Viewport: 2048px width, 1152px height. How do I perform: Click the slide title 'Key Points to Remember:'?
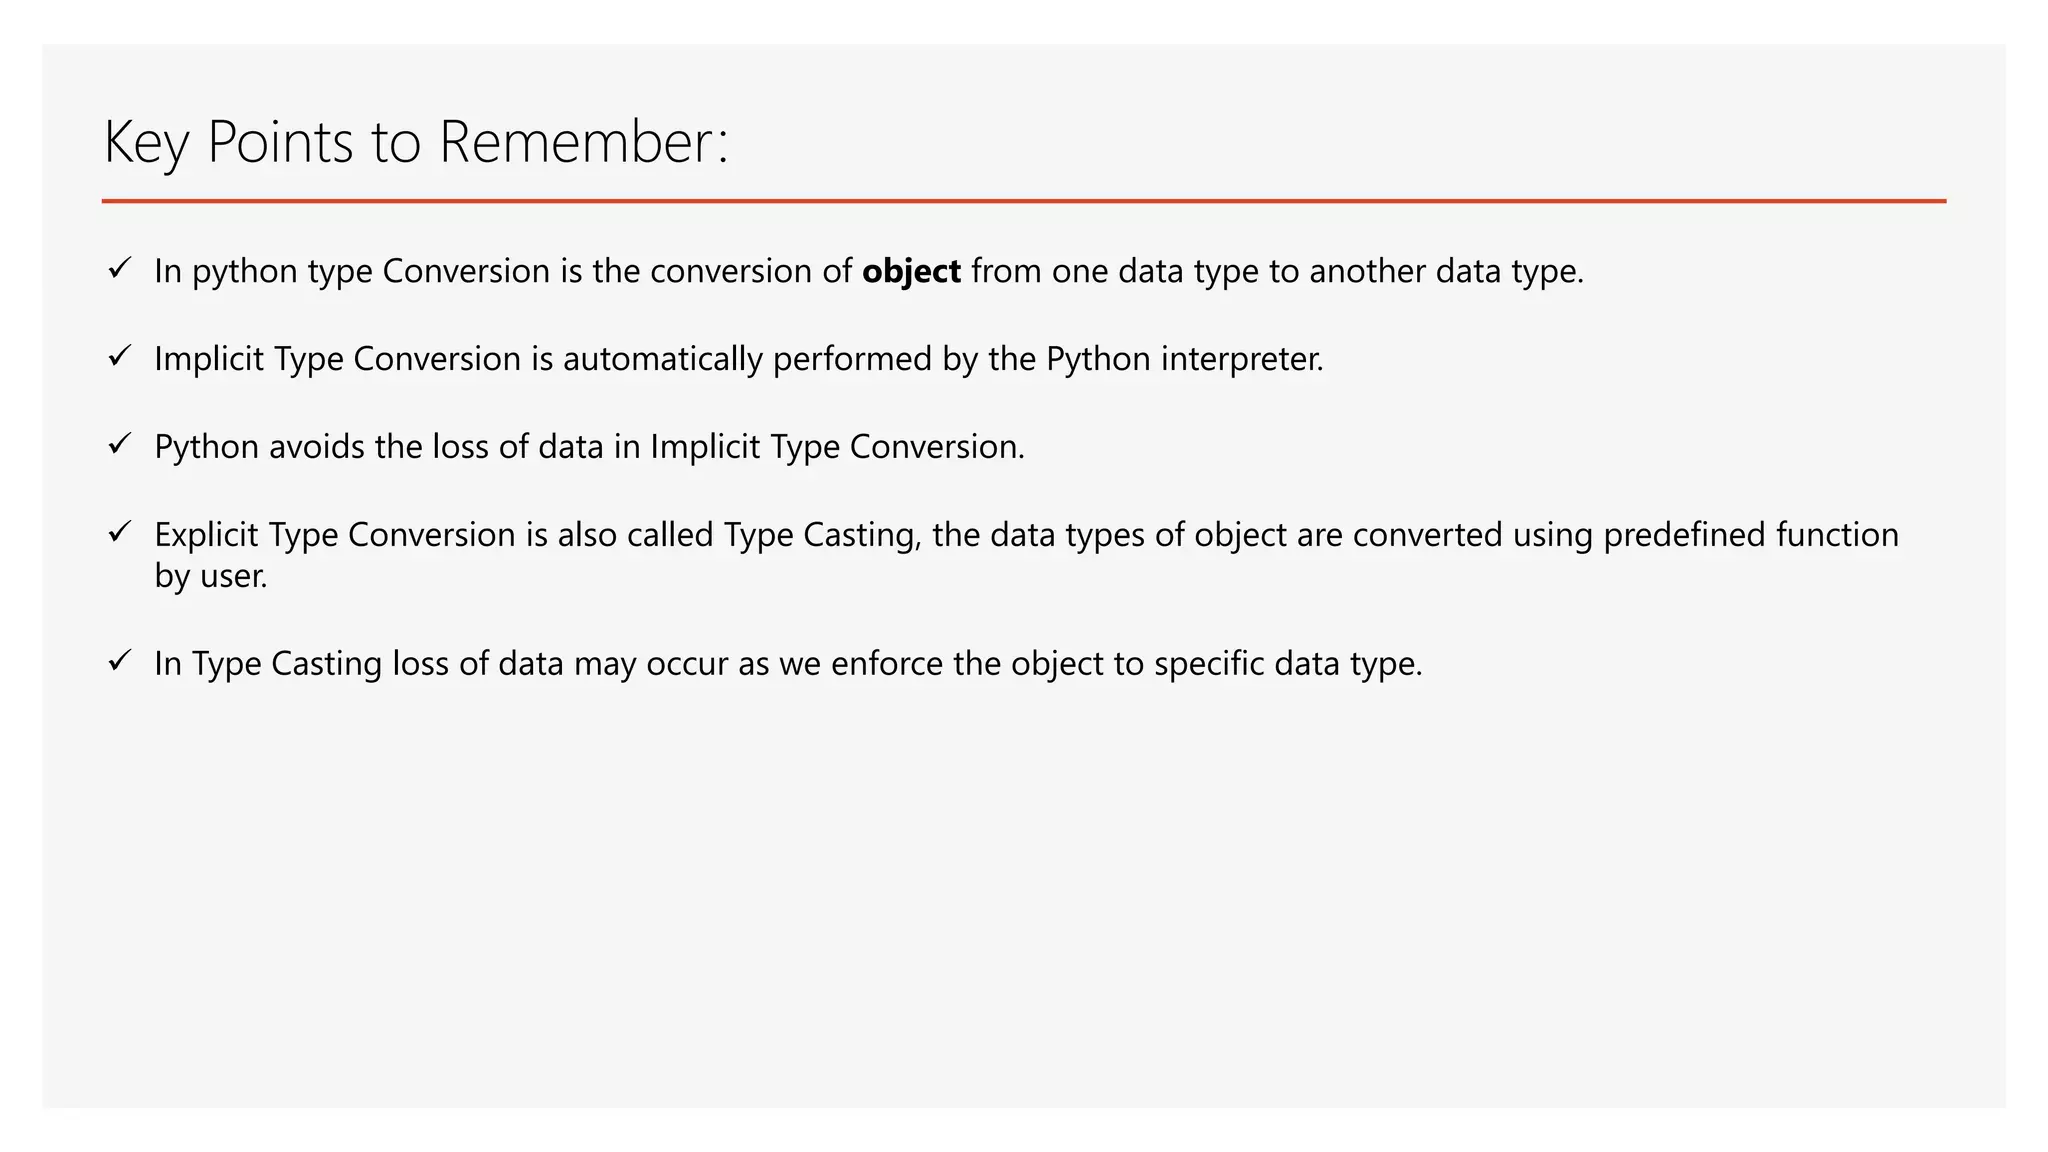tap(416, 142)
